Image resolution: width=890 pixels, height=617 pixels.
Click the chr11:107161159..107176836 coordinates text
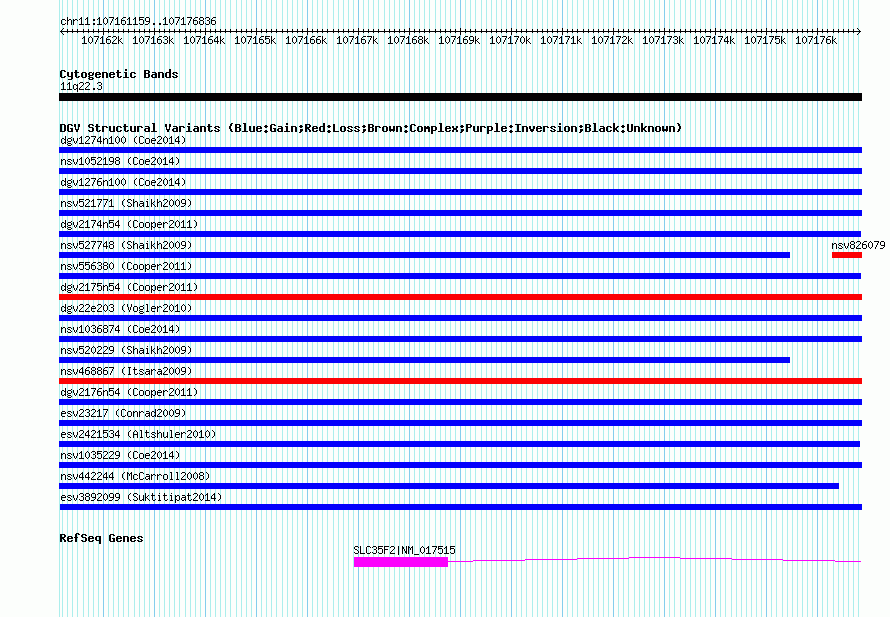click(x=138, y=21)
